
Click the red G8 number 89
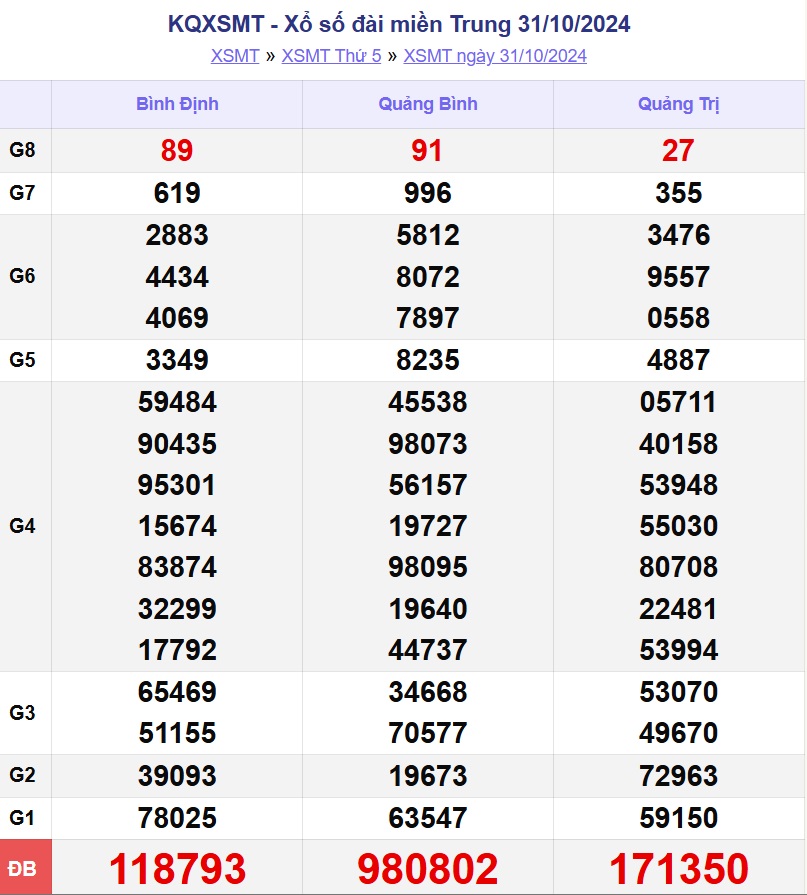pyautogui.click(x=177, y=151)
